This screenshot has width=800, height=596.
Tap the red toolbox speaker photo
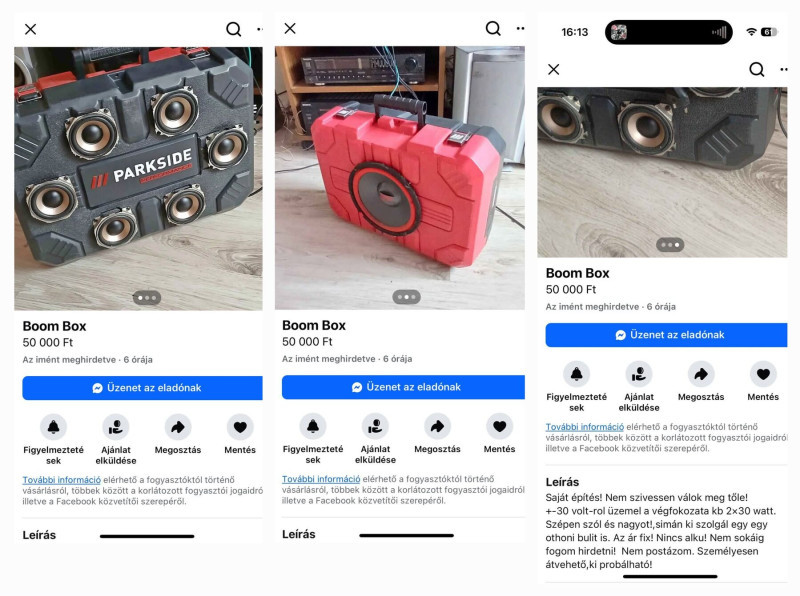pyautogui.click(x=399, y=178)
